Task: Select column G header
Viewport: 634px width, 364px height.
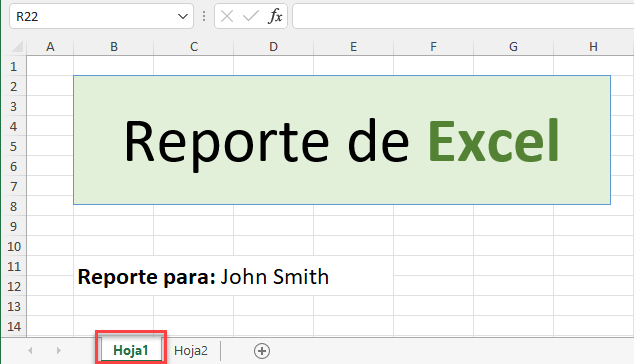Action: pos(513,47)
